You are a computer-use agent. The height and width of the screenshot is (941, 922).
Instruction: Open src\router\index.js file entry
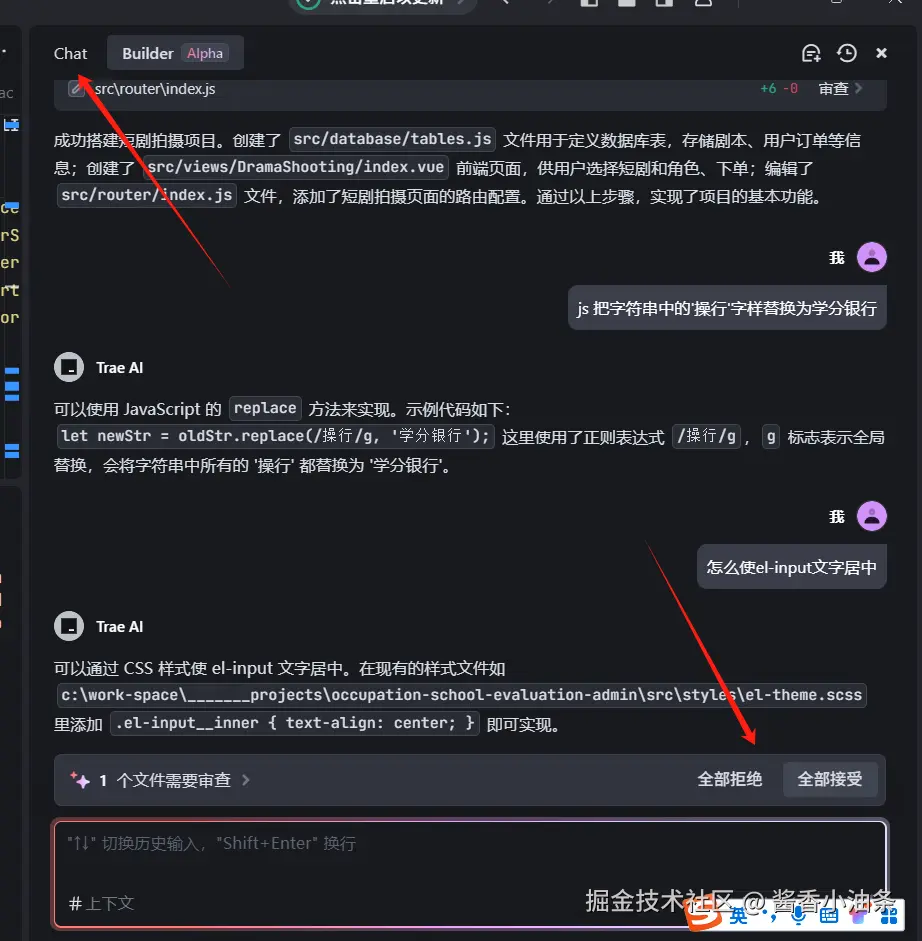coord(155,89)
